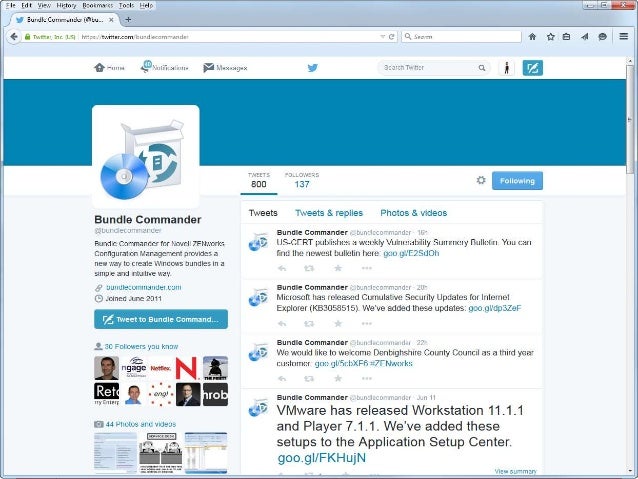Reply to the US-CERT bulletin tweet

point(282,268)
